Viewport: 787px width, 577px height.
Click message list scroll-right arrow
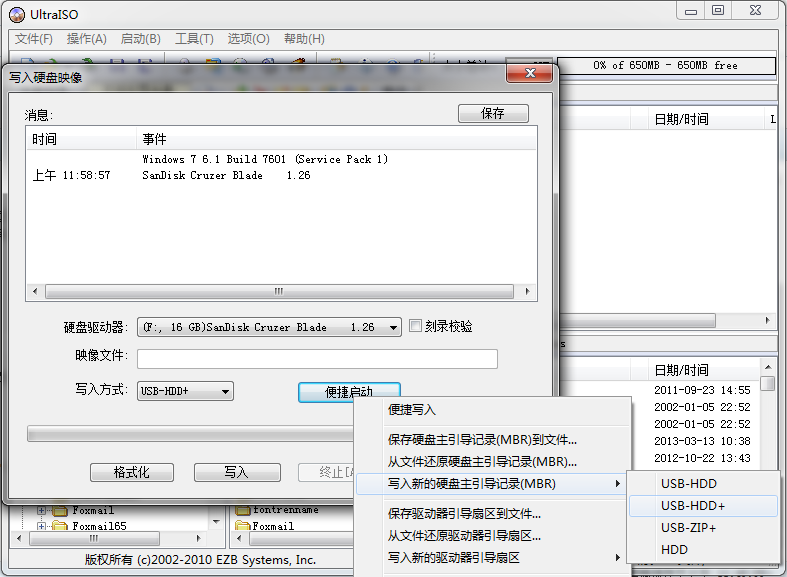[x=527, y=291]
